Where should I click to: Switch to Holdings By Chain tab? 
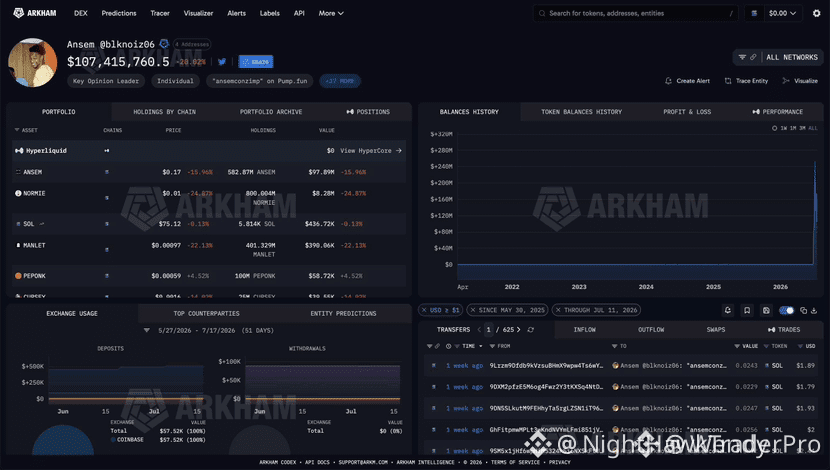(x=165, y=112)
